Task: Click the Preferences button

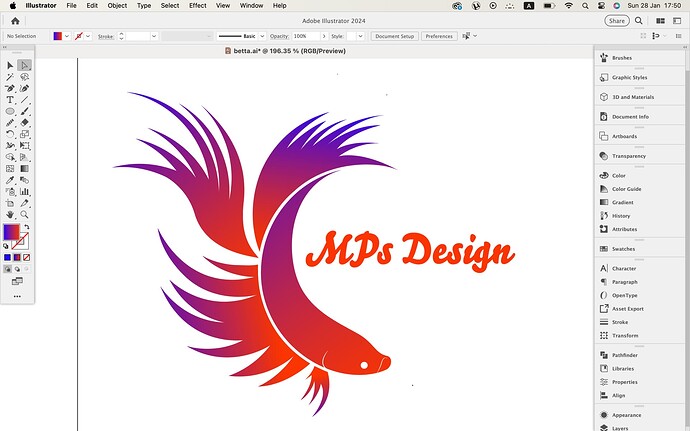Action: (x=439, y=36)
